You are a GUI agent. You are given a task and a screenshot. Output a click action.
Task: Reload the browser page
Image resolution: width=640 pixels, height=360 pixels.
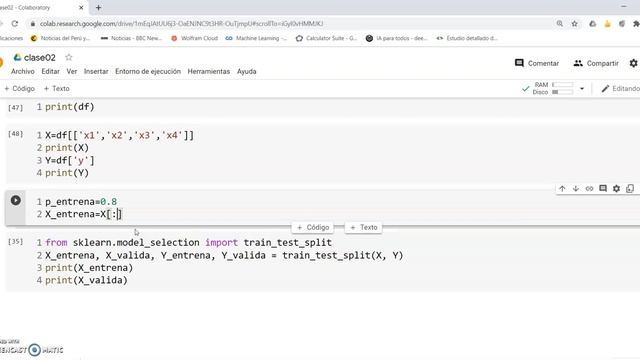[15, 24]
